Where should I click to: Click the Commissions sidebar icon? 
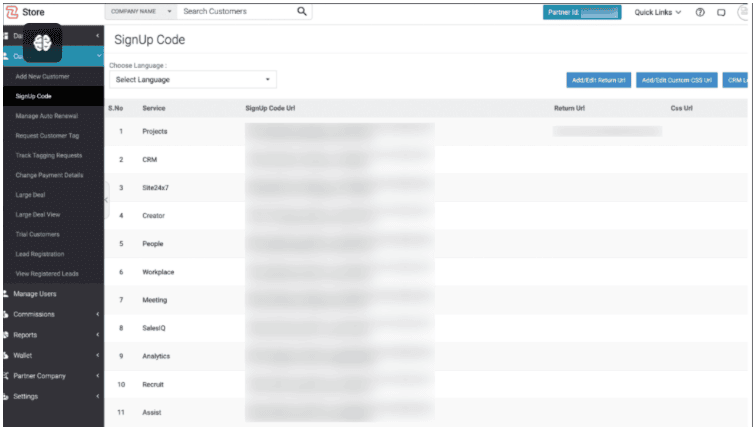[x=6, y=314]
